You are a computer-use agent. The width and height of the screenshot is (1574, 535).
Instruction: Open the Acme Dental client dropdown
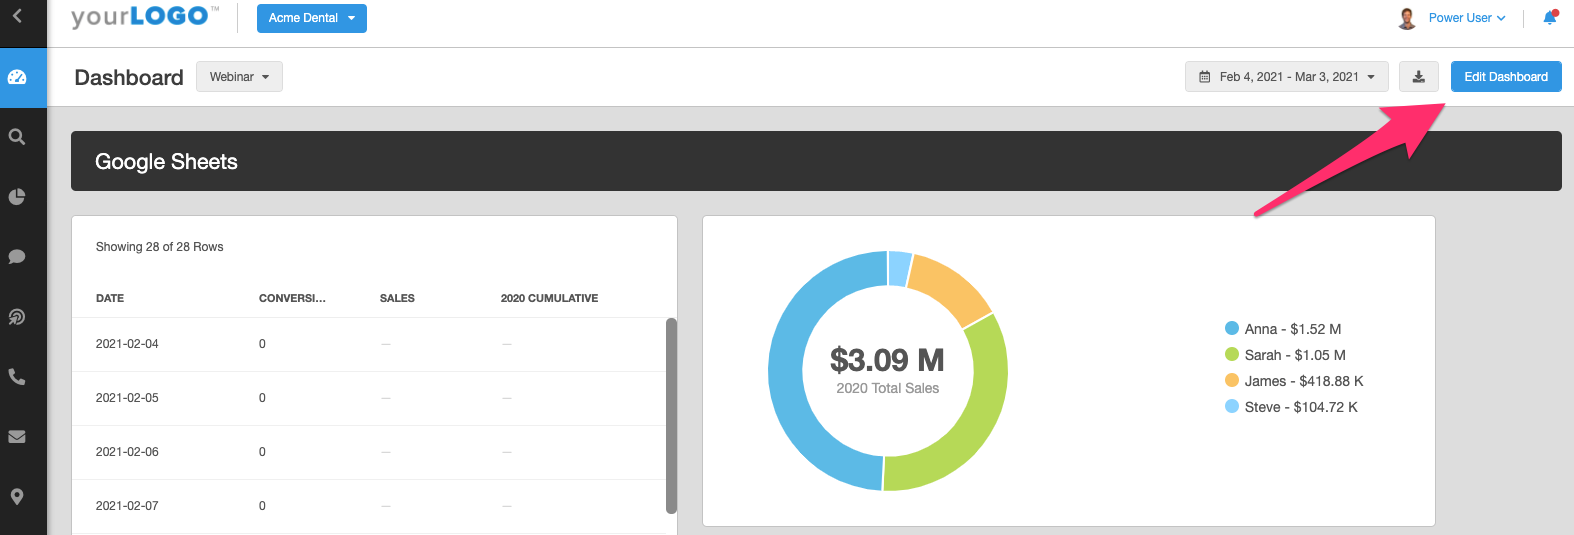312,18
